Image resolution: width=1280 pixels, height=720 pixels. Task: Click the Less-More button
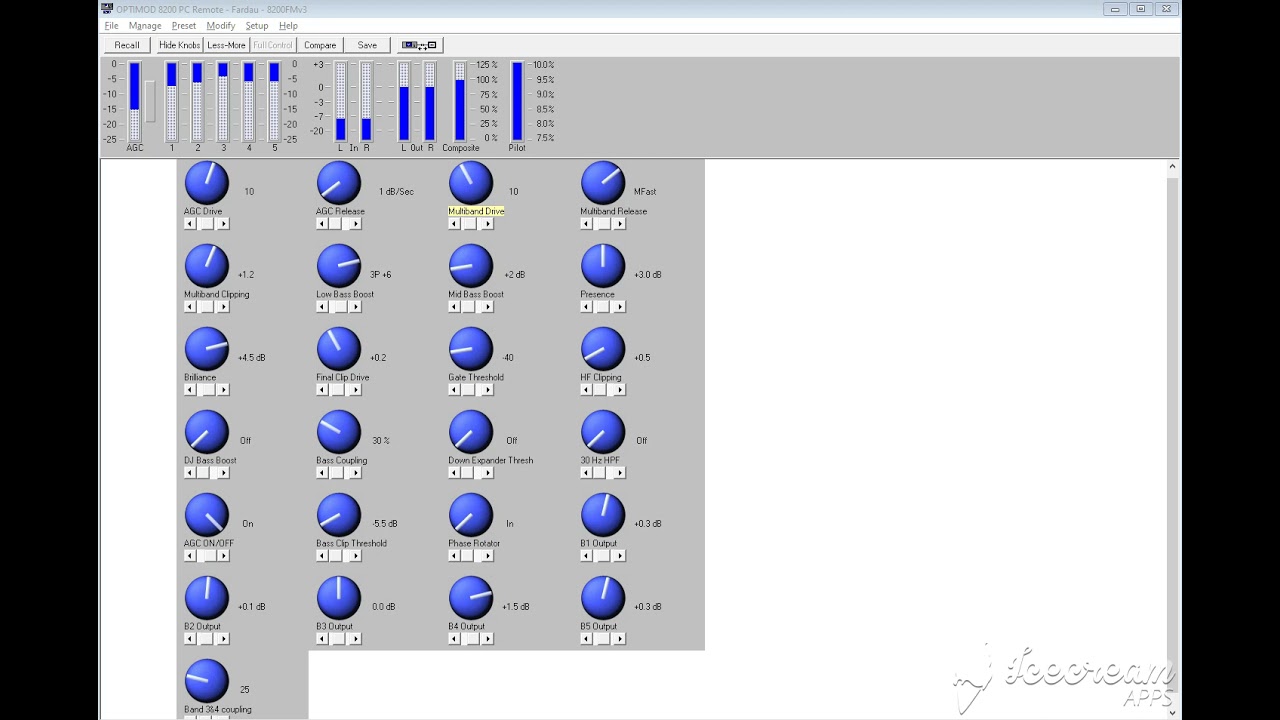coord(226,45)
